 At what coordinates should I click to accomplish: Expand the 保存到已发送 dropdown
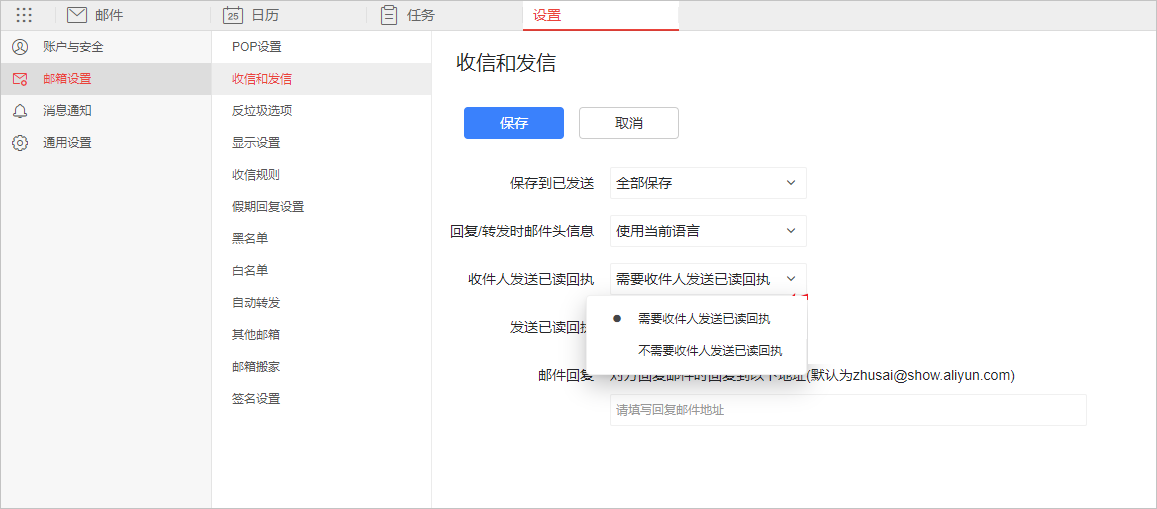click(x=707, y=183)
